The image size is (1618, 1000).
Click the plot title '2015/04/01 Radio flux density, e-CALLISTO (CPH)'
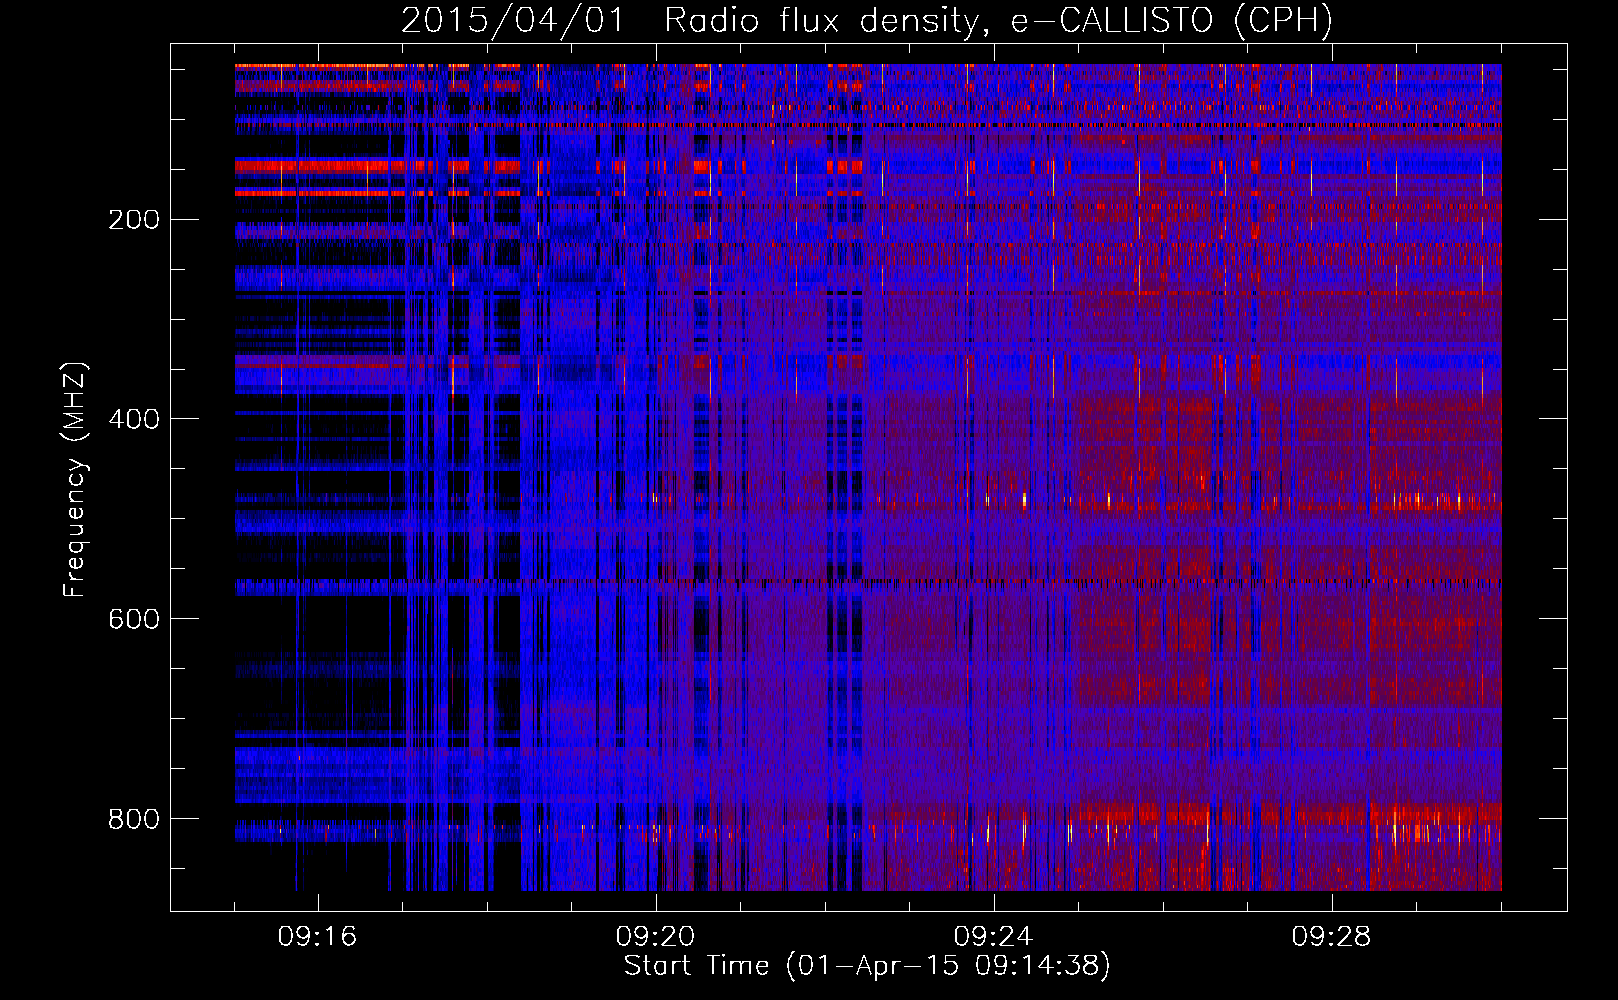pyautogui.click(x=867, y=21)
